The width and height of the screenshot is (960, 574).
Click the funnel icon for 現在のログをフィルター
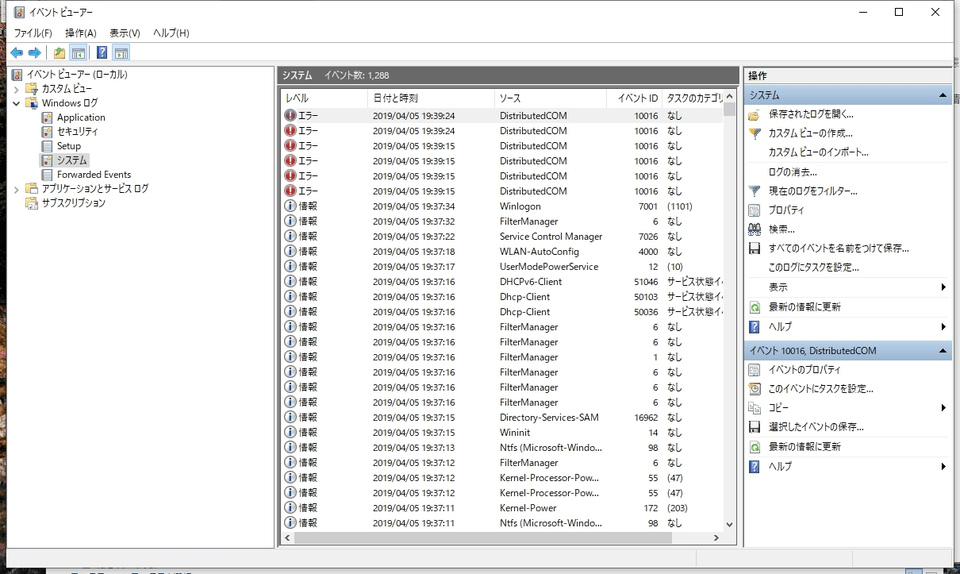tap(755, 191)
